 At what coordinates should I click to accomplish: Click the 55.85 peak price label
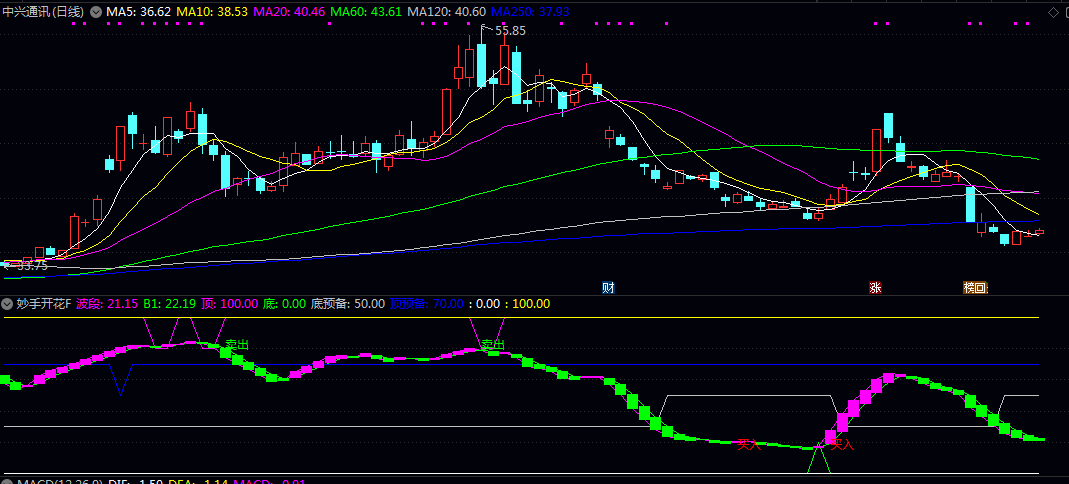(x=509, y=31)
